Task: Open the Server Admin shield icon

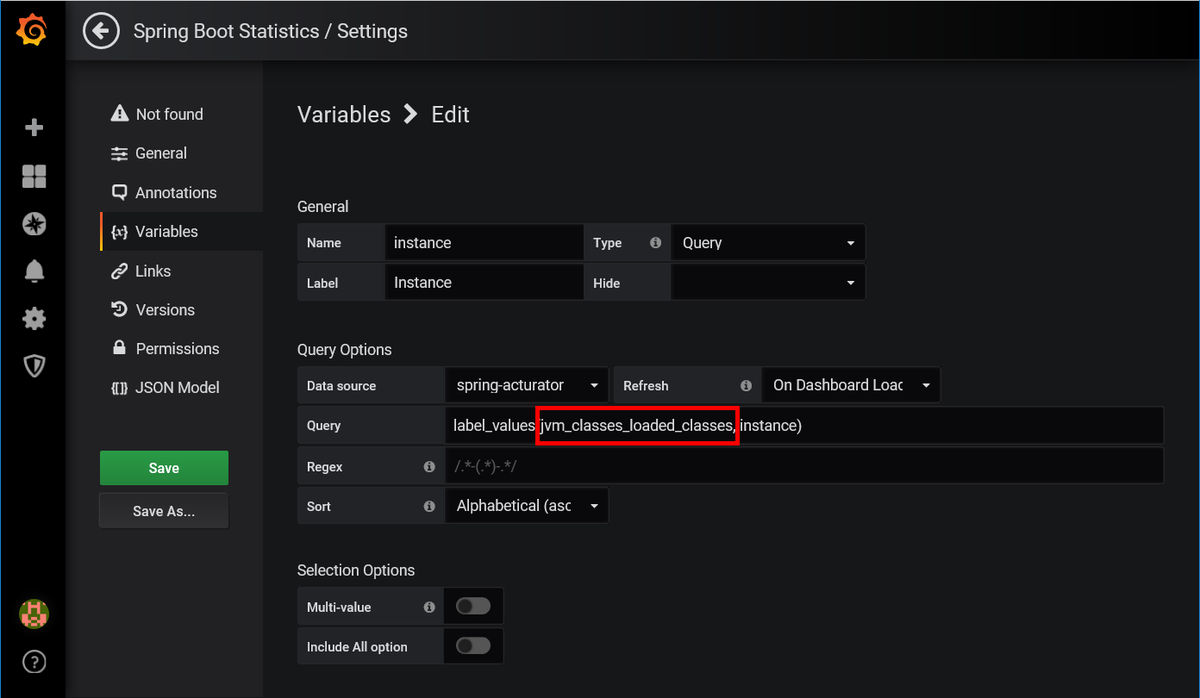Action: [x=34, y=366]
